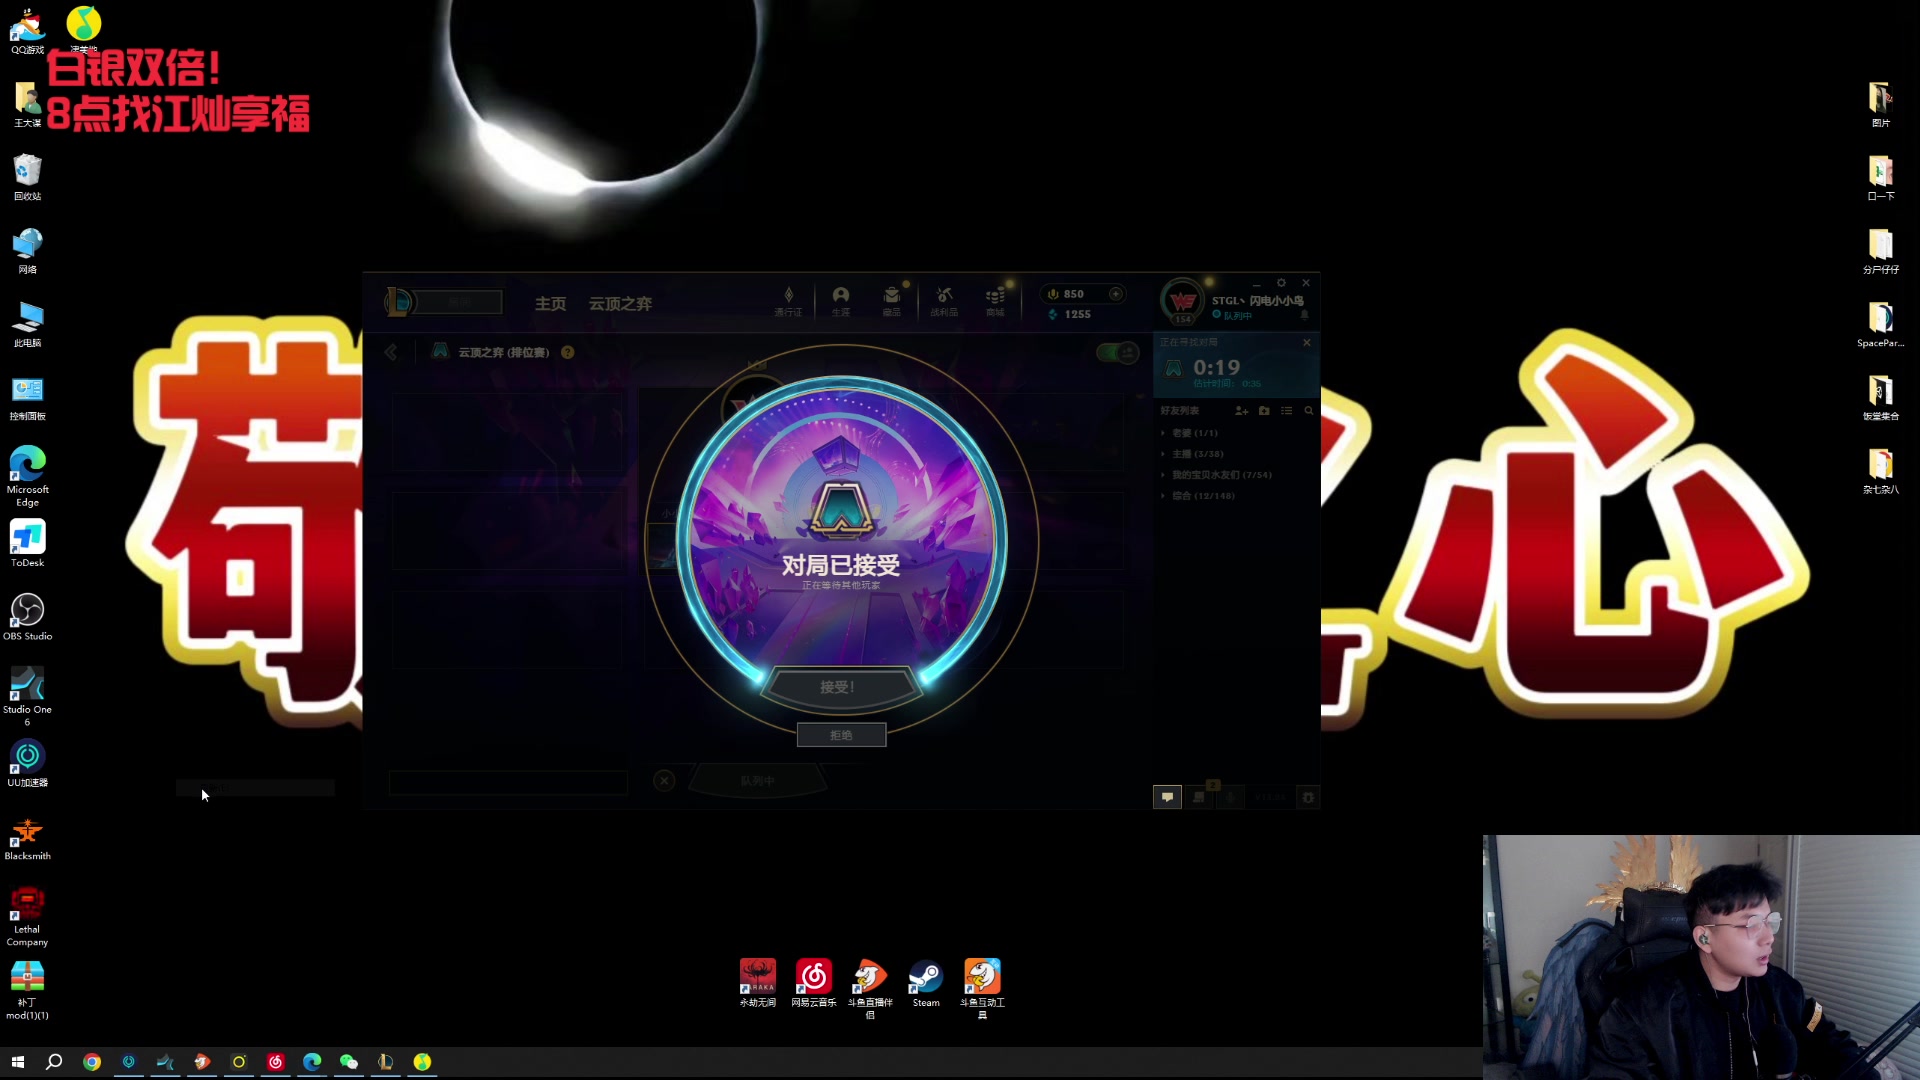The width and height of the screenshot is (1920, 1080).
Task: Open the 商城 store icon
Action: tap(995, 300)
